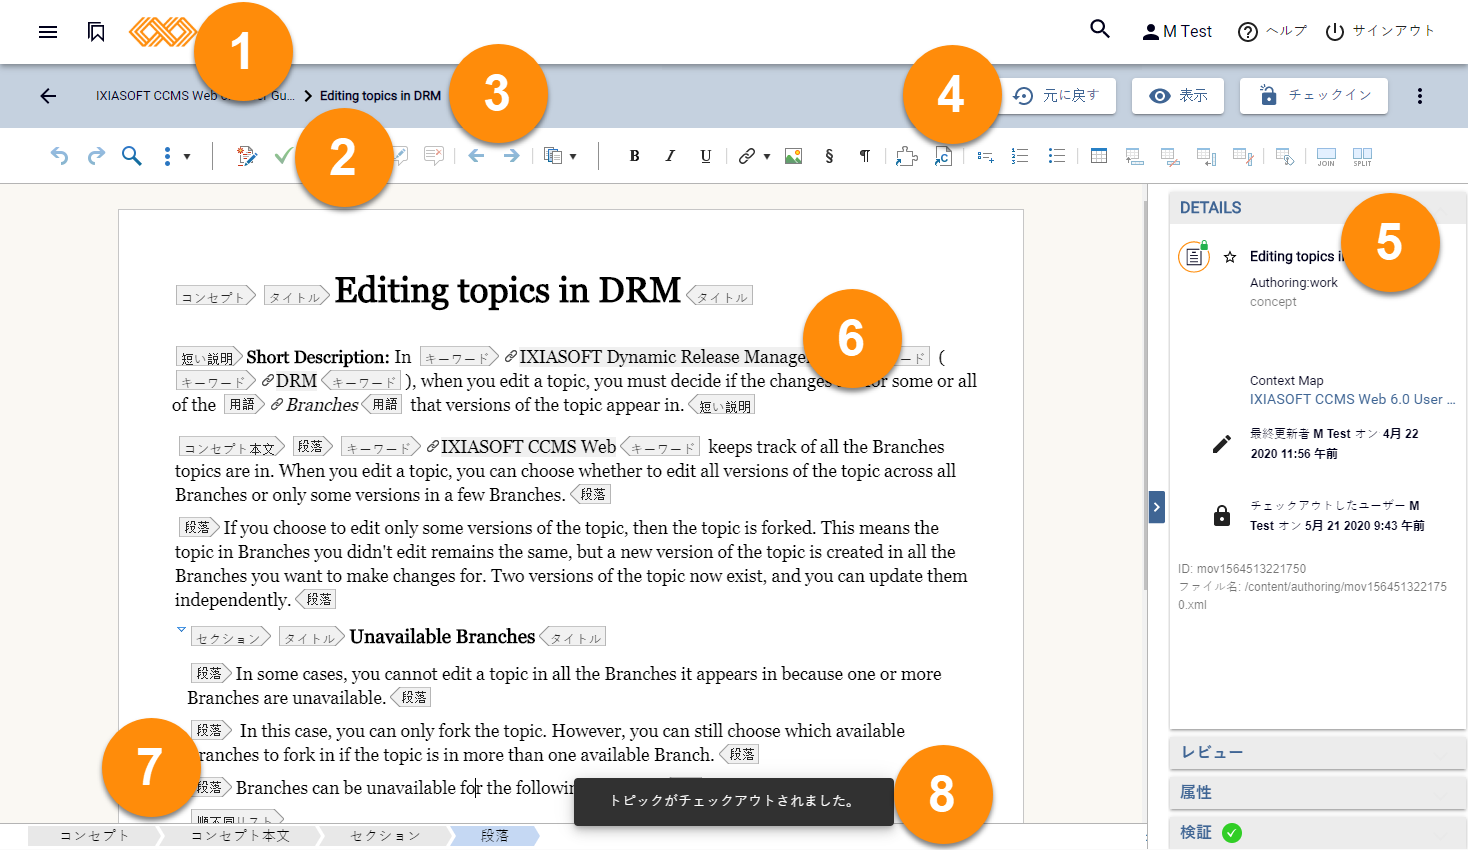
Task: Open table properties icon
Action: (x=1285, y=156)
